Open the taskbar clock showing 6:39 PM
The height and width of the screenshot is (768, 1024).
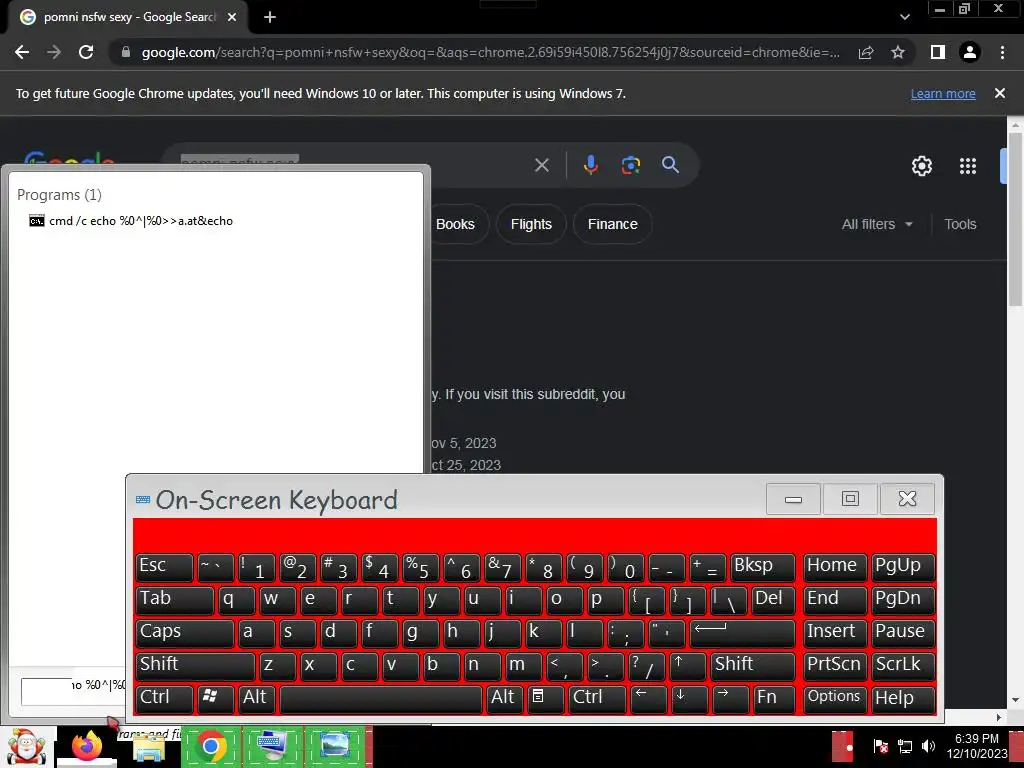point(976,746)
